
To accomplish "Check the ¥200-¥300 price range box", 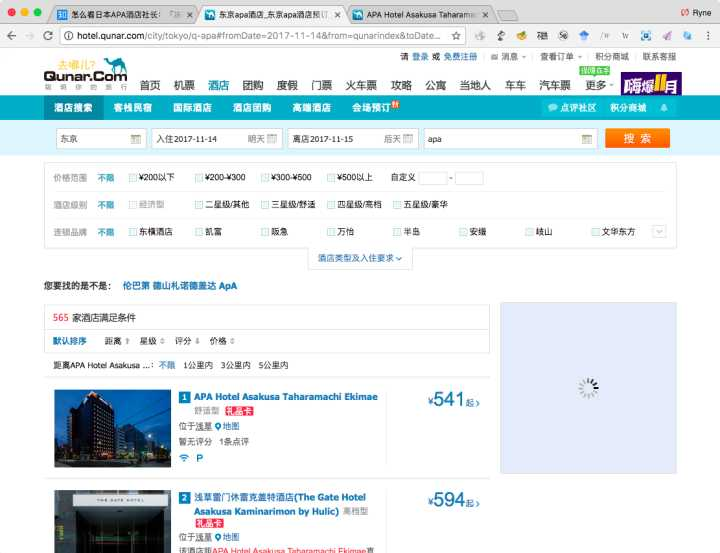I will point(200,178).
